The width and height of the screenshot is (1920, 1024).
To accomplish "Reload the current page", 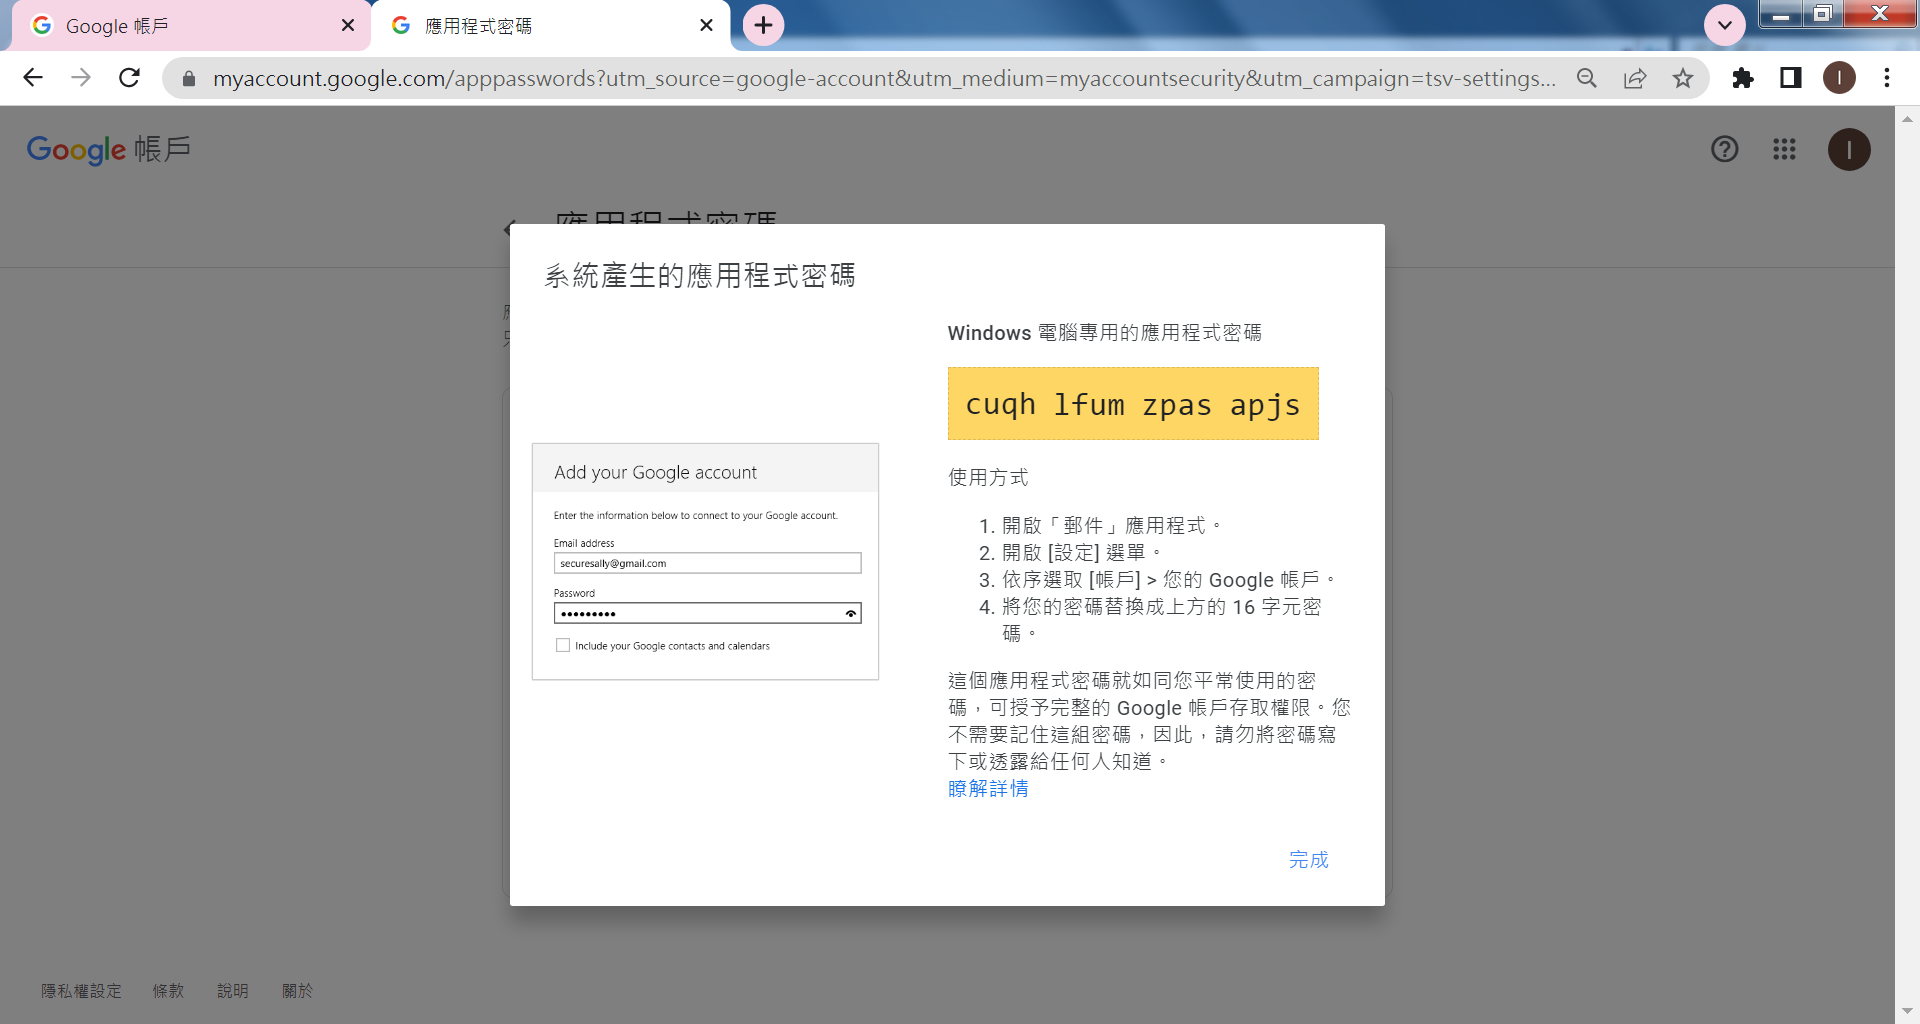I will [x=129, y=78].
